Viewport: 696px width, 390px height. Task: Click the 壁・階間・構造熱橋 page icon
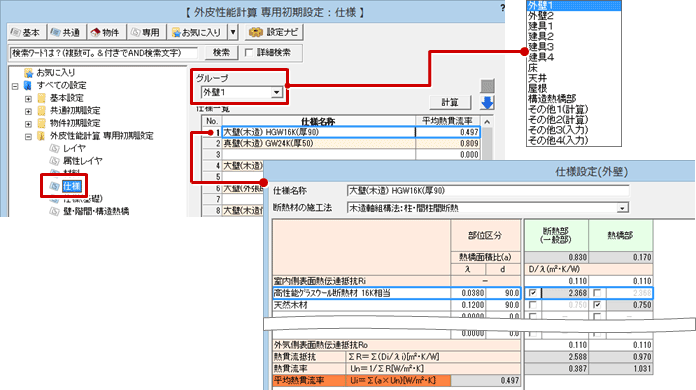click(x=55, y=211)
